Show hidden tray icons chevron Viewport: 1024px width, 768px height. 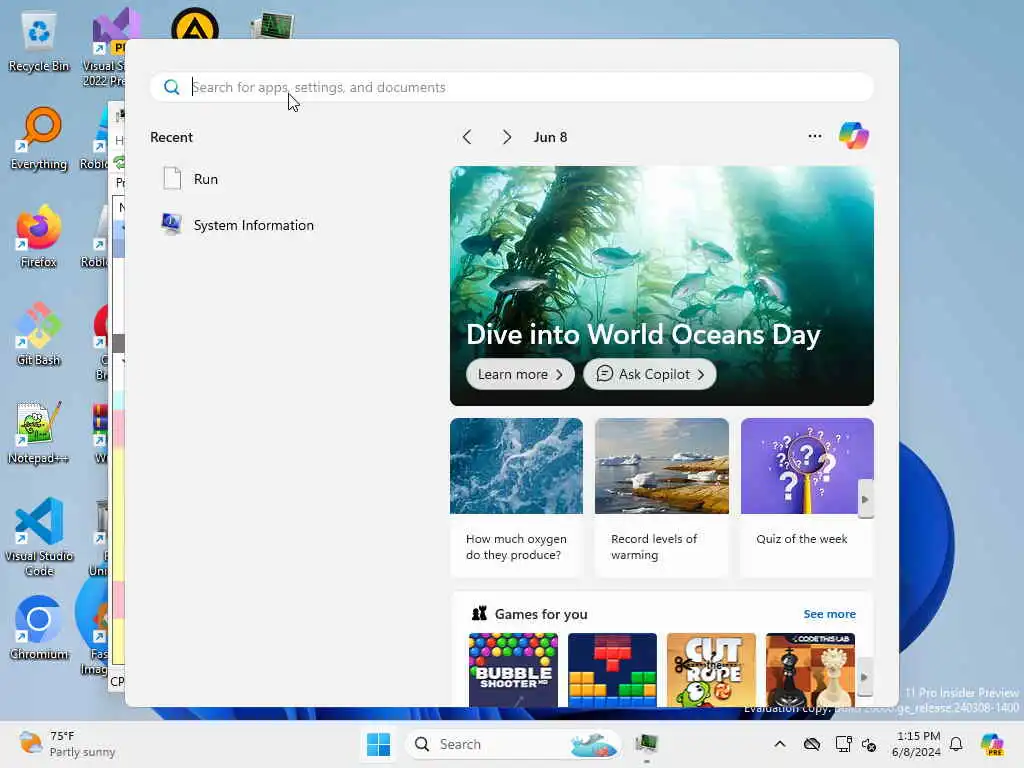pyautogui.click(x=780, y=744)
